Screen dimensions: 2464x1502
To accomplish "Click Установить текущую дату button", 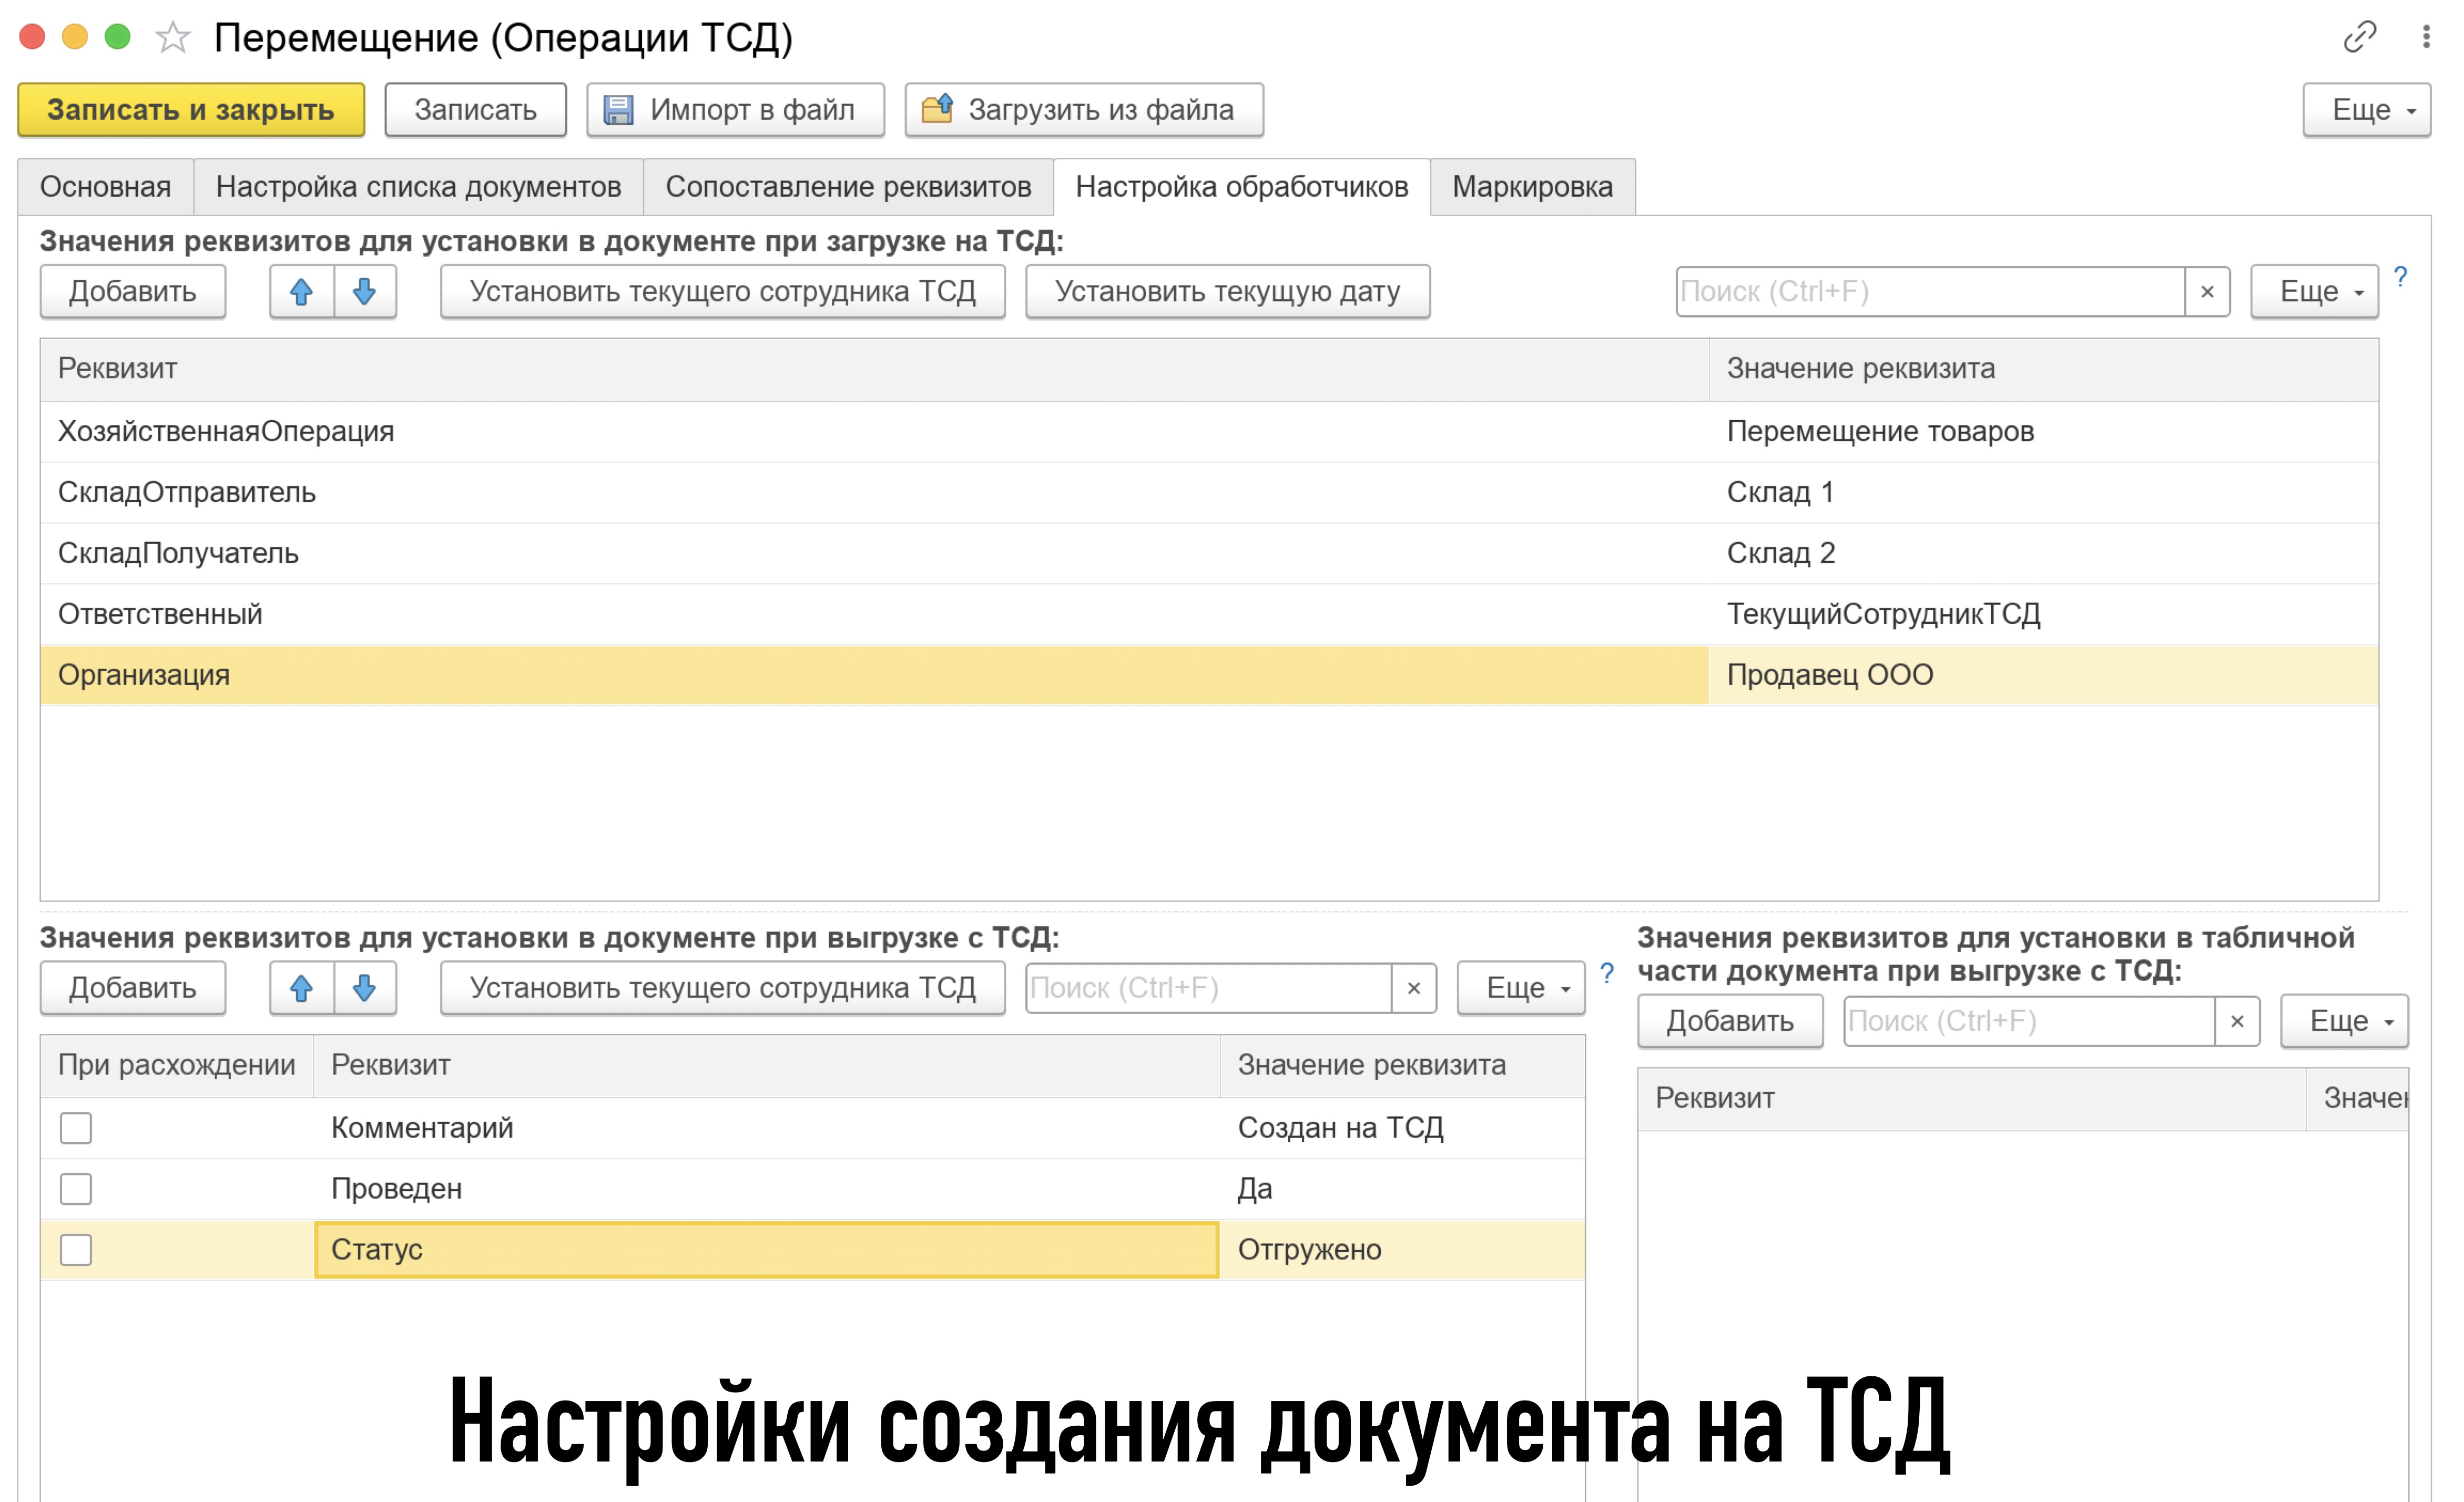I will coord(1227,291).
